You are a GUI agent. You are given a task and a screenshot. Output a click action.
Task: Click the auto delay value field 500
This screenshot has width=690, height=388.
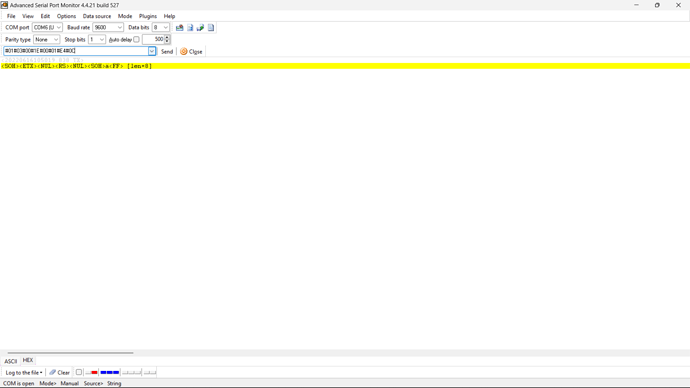[153, 40]
